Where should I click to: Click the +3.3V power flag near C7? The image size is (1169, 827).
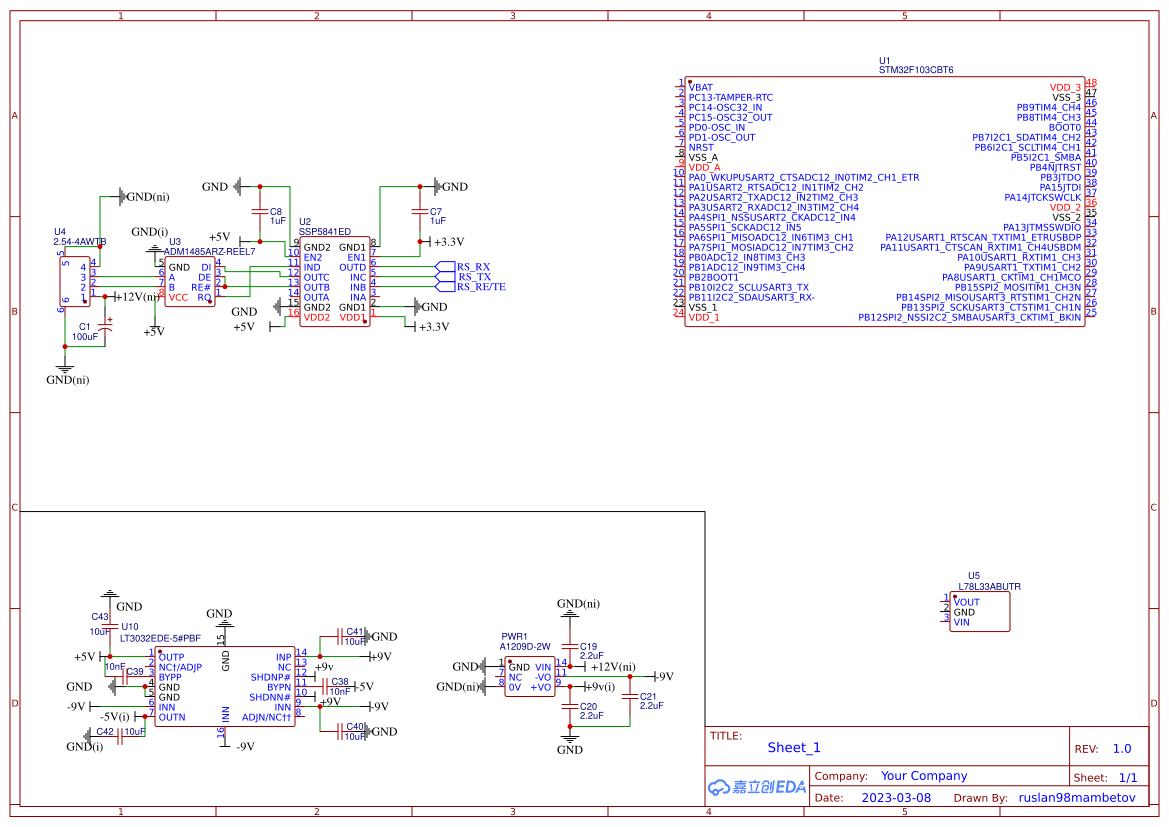440,240
